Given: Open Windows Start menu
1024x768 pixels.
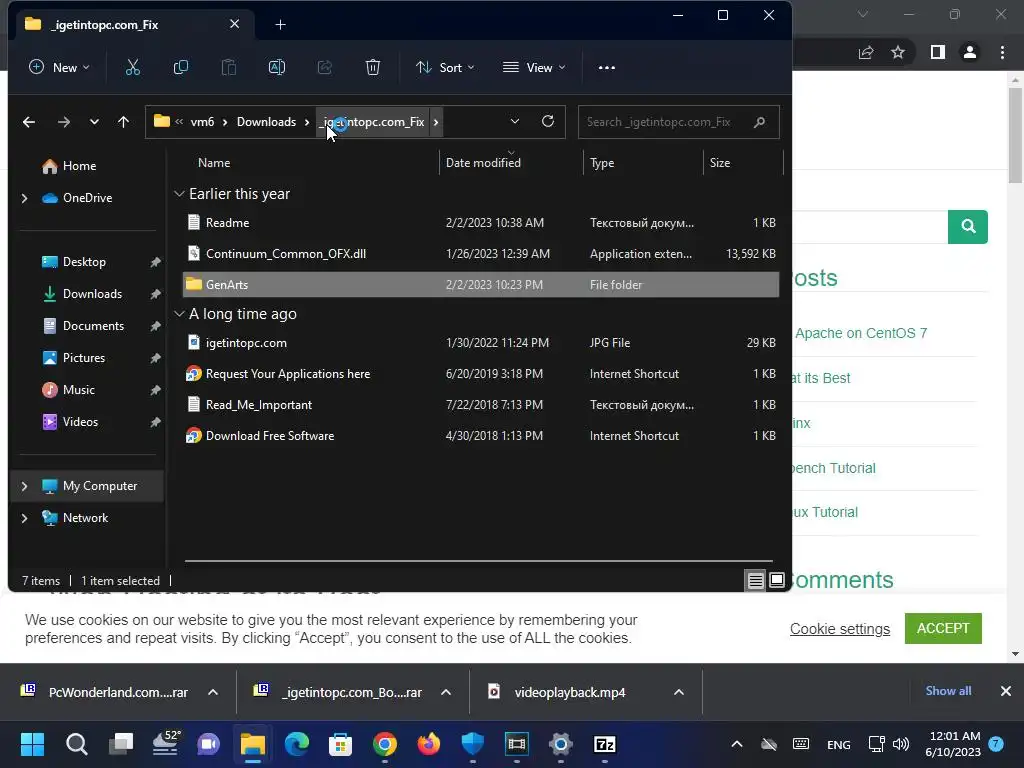Looking at the screenshot, I should 32,744.
